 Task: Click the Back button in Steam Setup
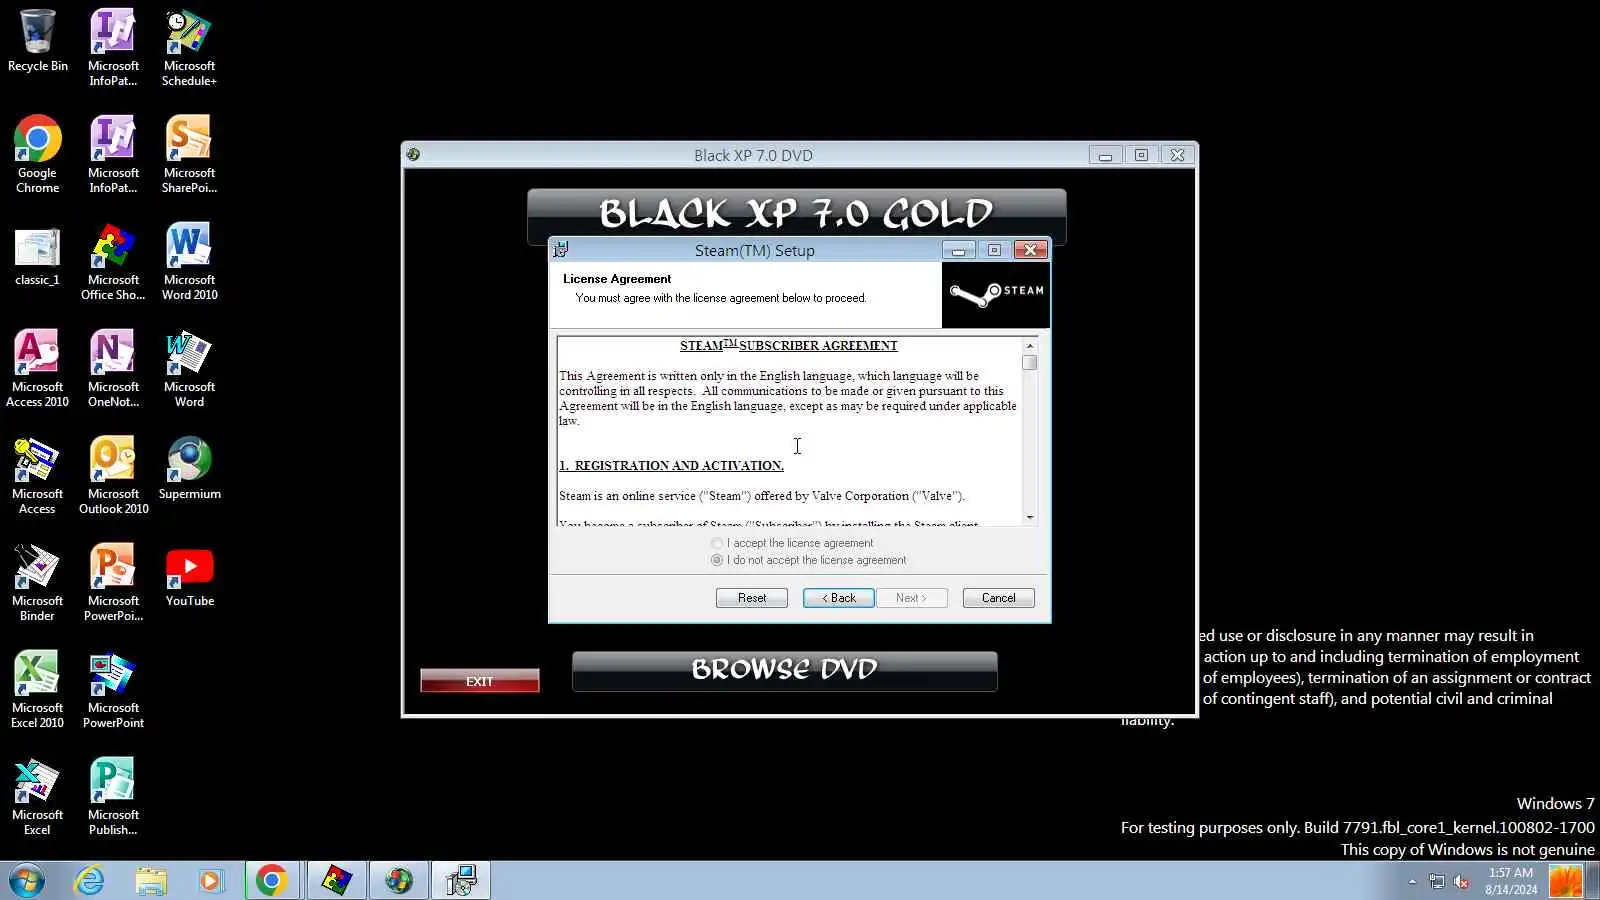click(839, 598)
